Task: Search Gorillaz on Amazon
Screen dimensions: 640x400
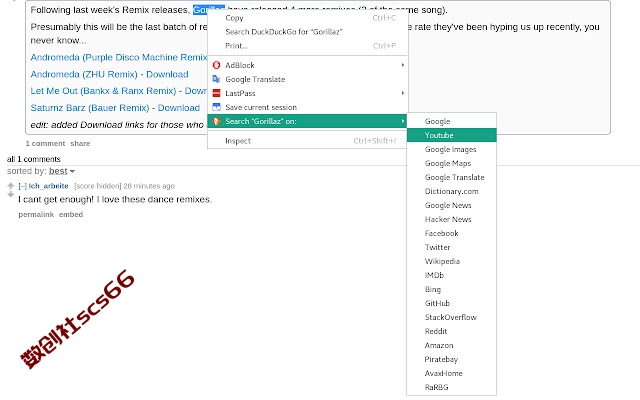Action: (x=452, y=345)
